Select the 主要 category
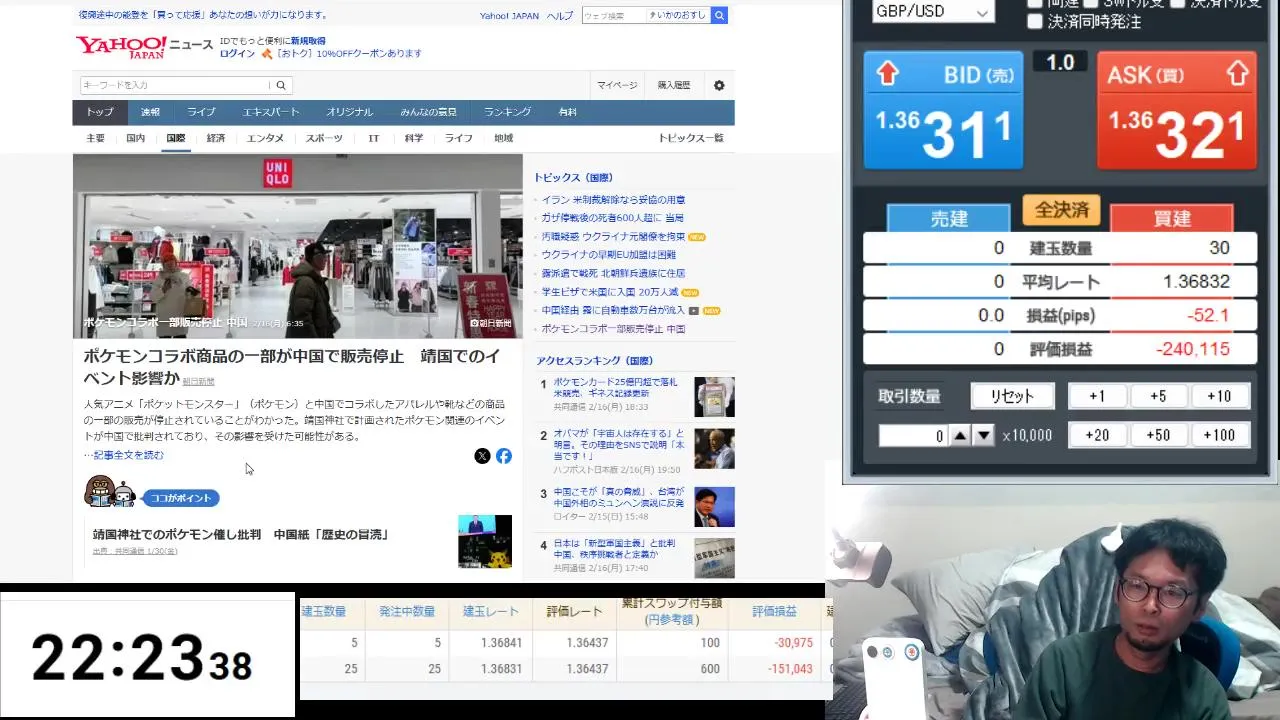Viewport: 1280px width, 720px height. tap(95, 138)
